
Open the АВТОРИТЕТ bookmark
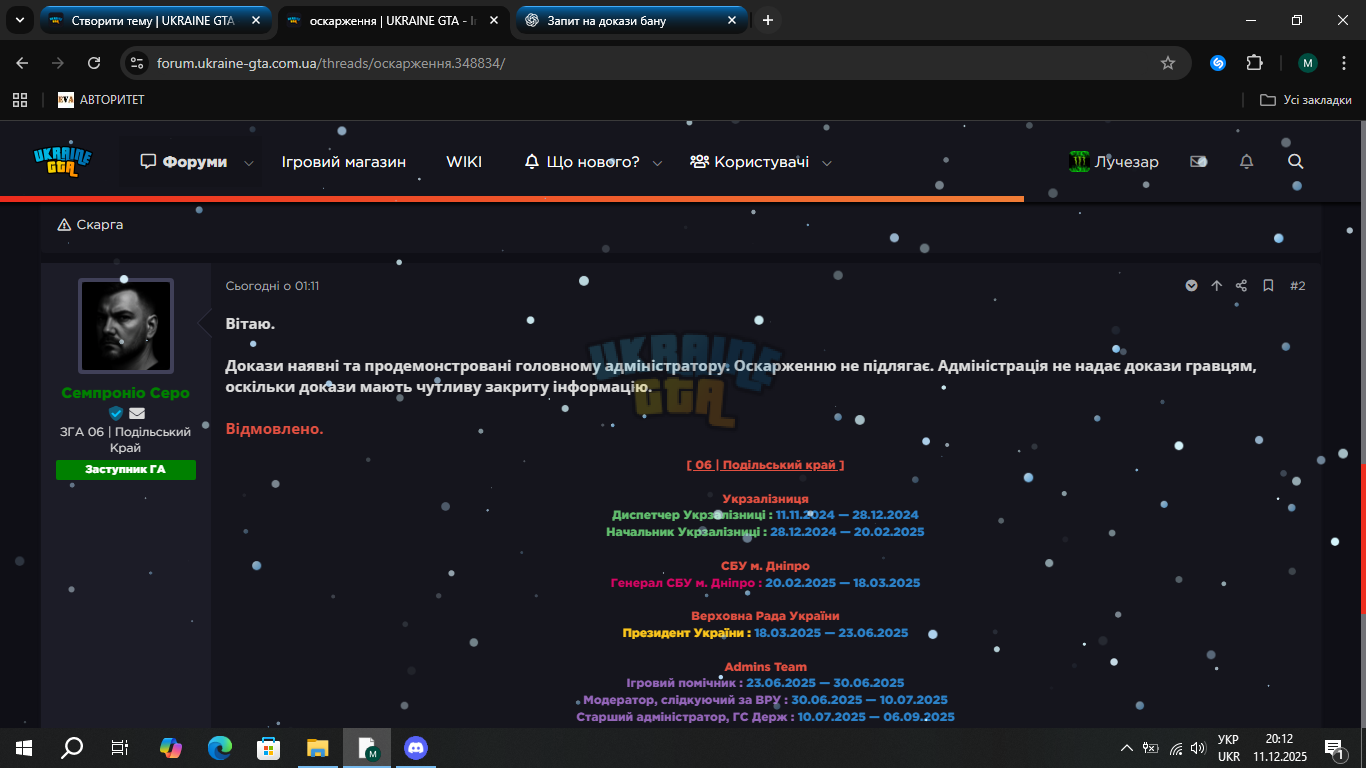click(x=101, y=100)
